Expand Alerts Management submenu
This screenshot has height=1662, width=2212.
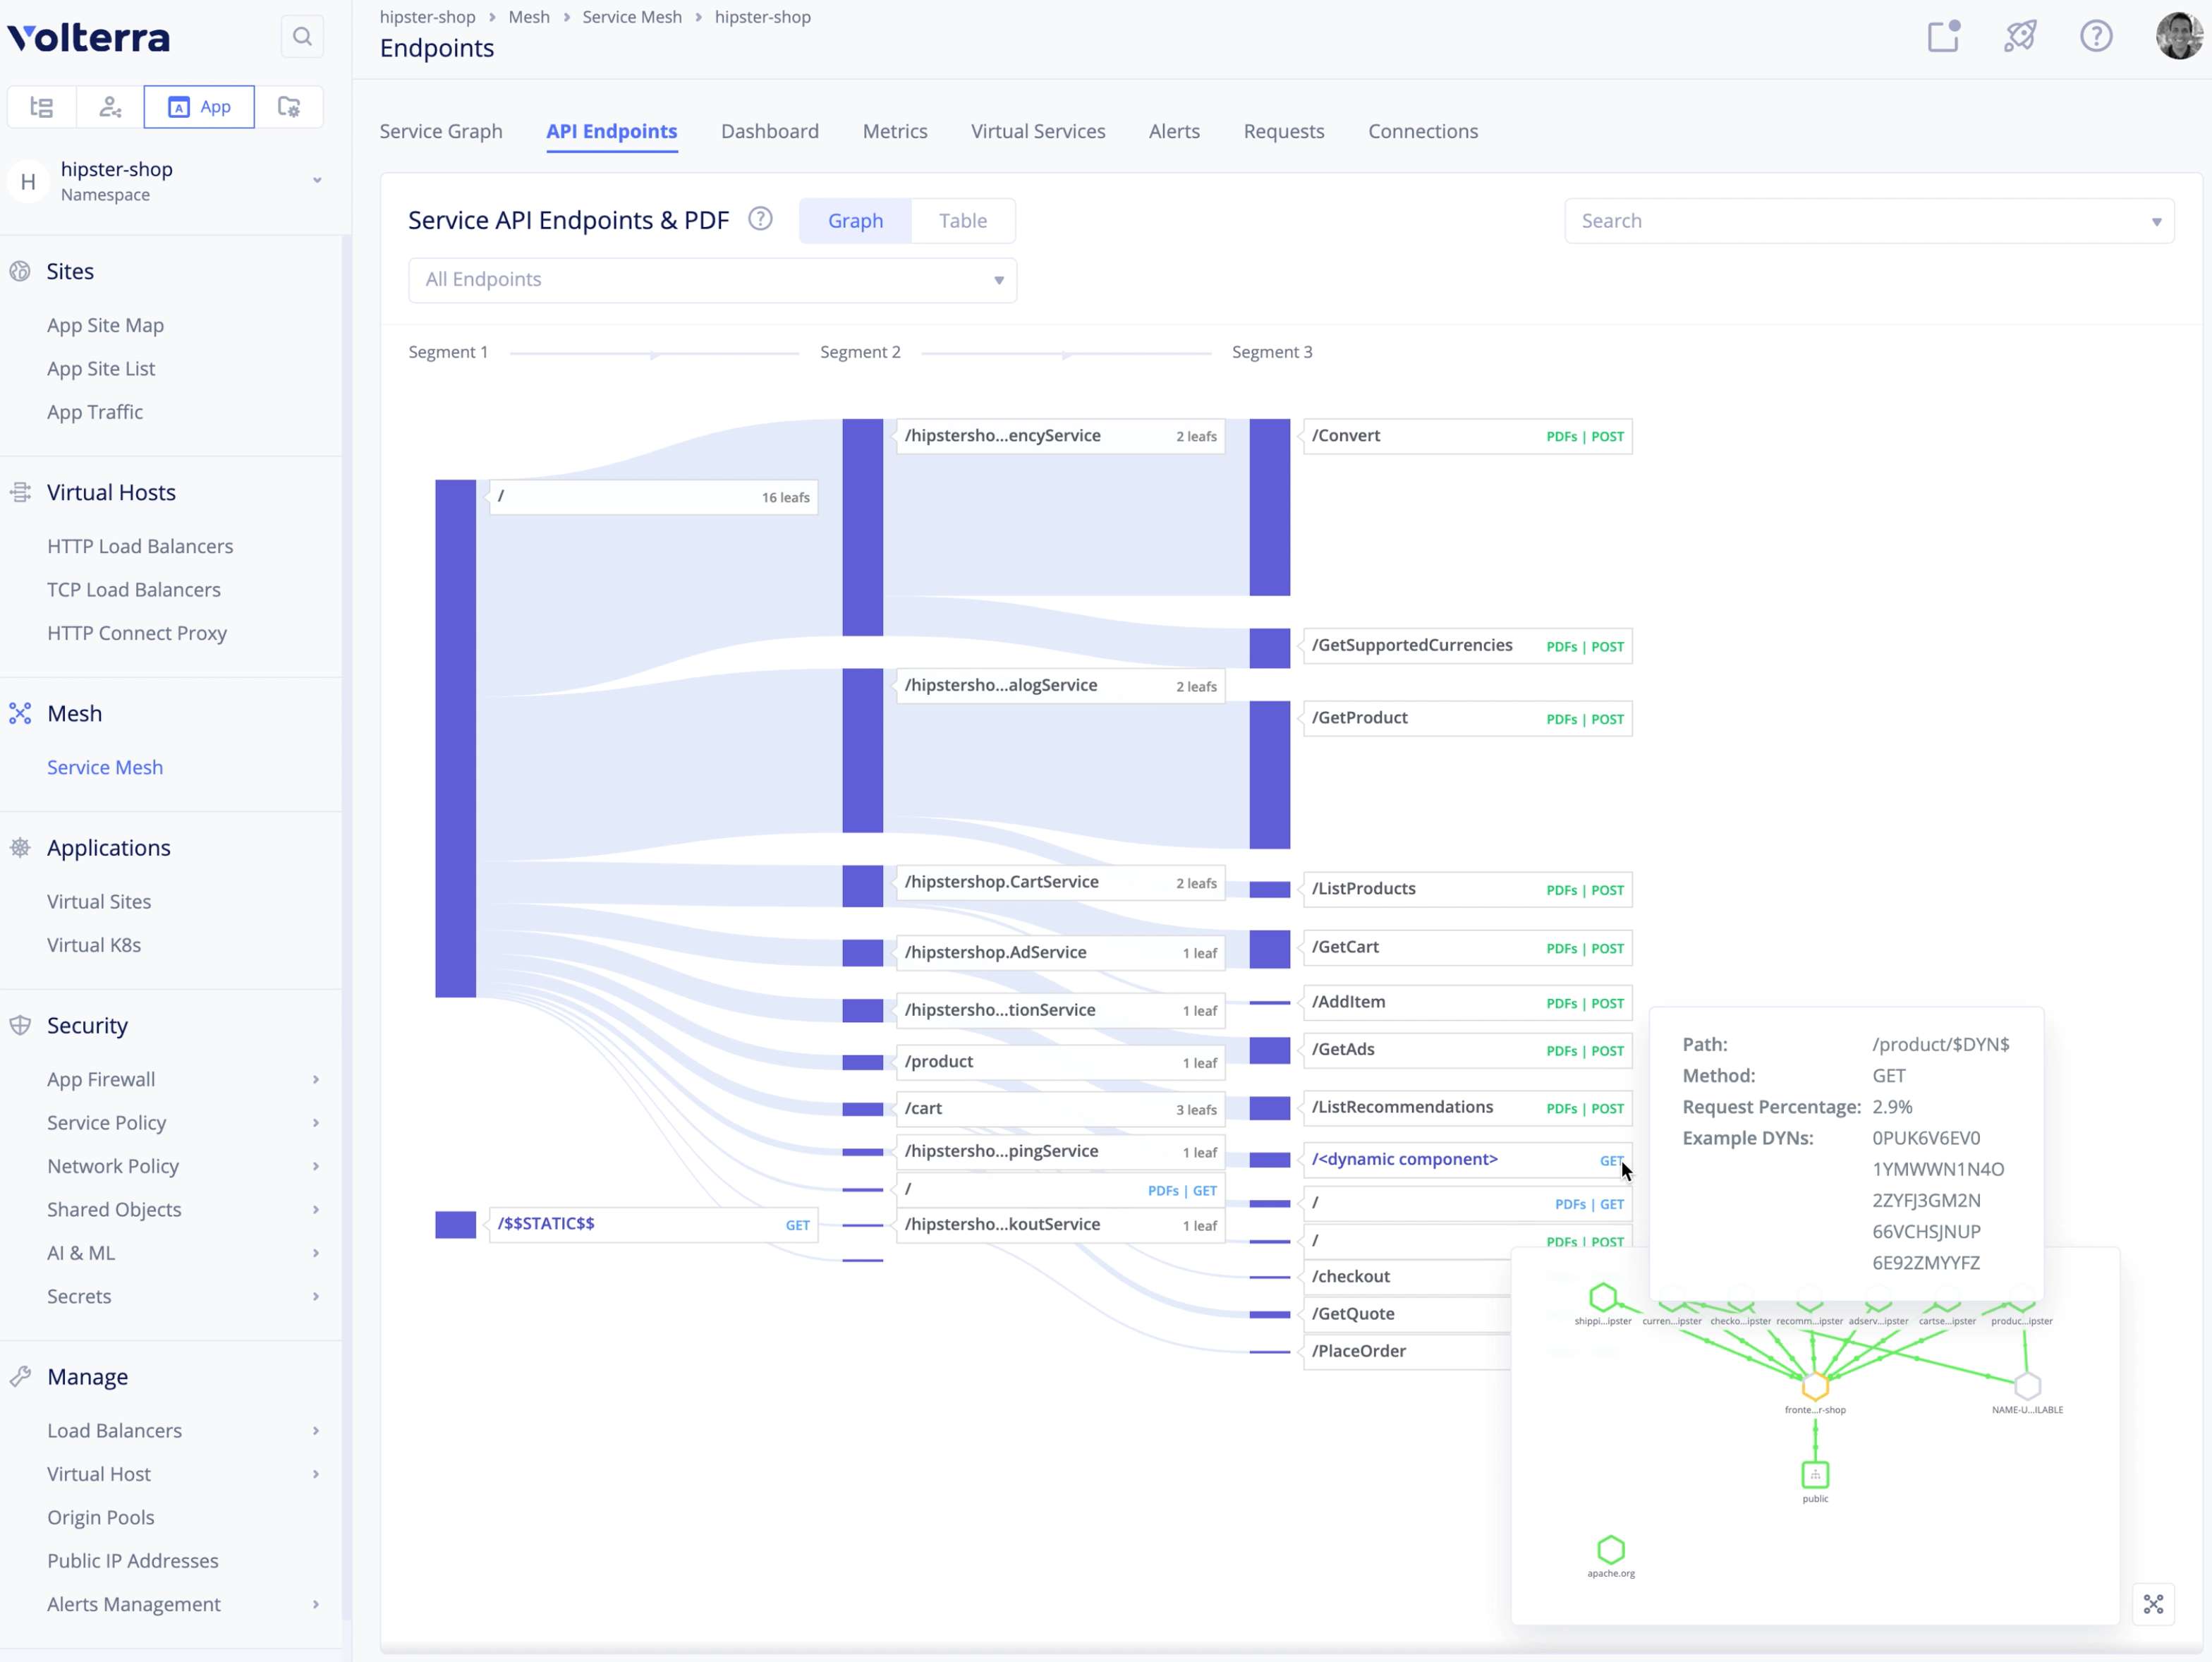(x=315, y=1604)
